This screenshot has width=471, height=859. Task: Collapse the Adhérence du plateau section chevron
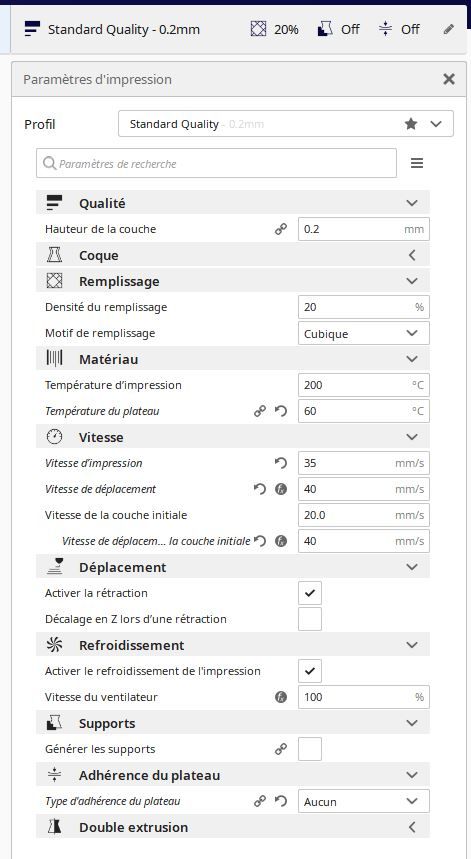click(412, 775)
